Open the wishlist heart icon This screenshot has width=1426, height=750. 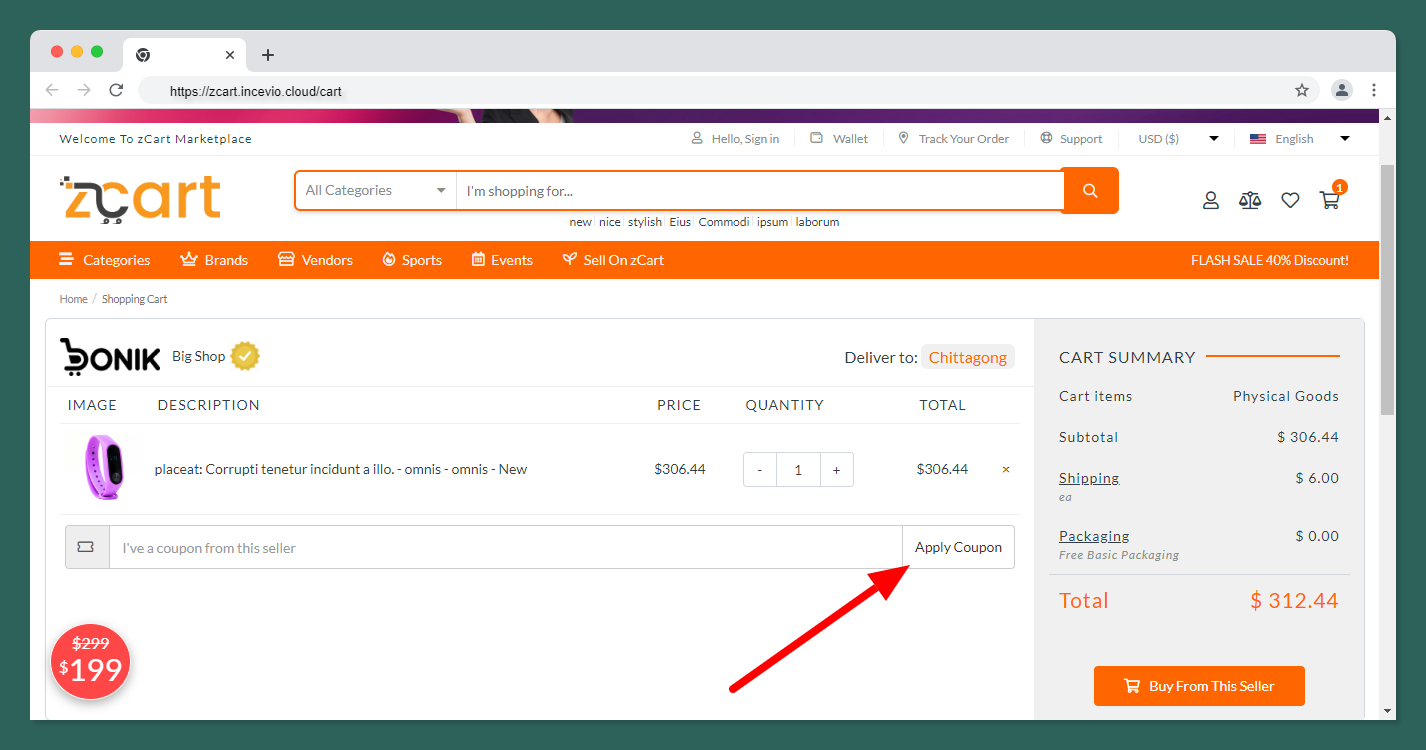tap(1290, 200)
